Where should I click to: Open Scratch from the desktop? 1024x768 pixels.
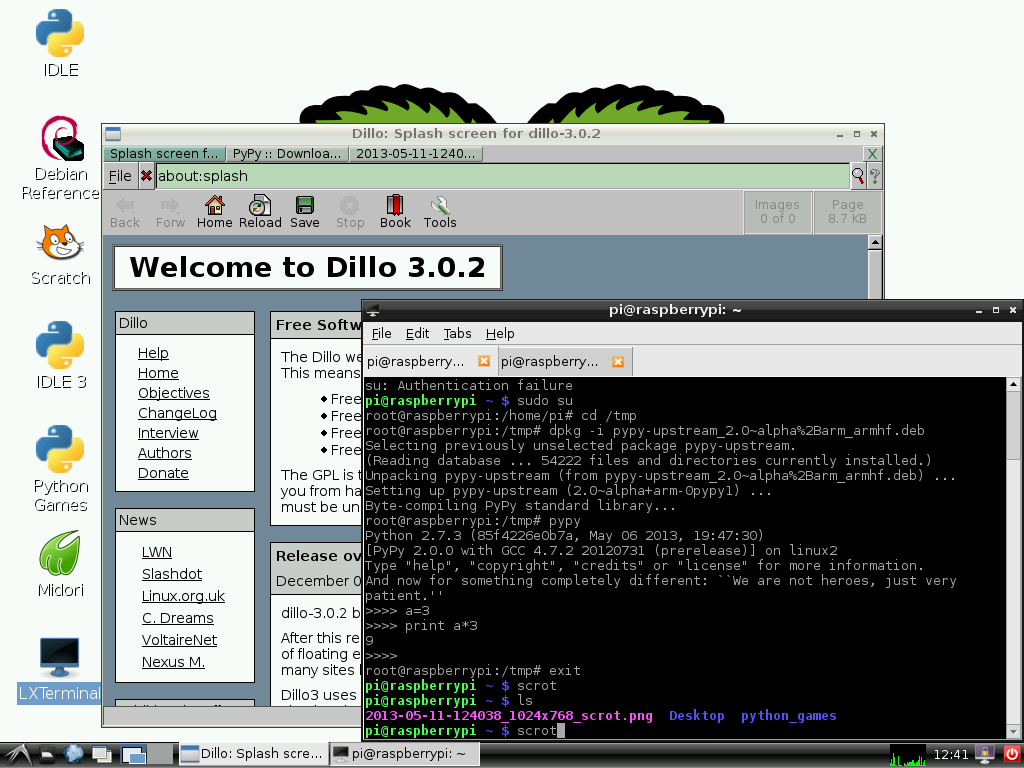coord(61,255)
